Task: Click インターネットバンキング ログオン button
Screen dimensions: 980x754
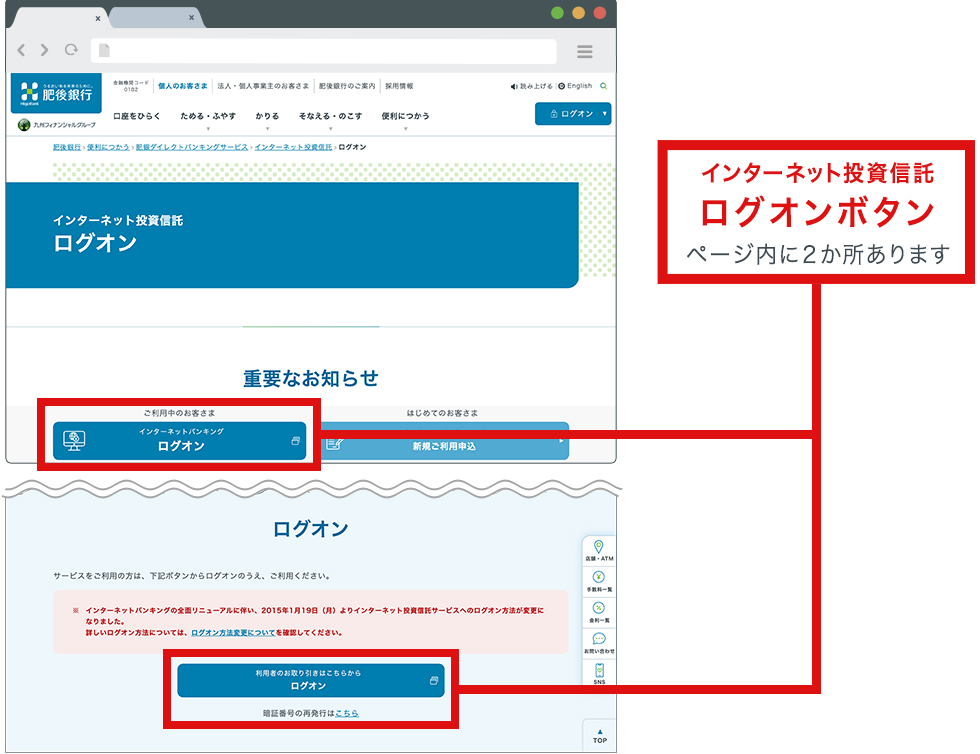Action: point(179,441)
